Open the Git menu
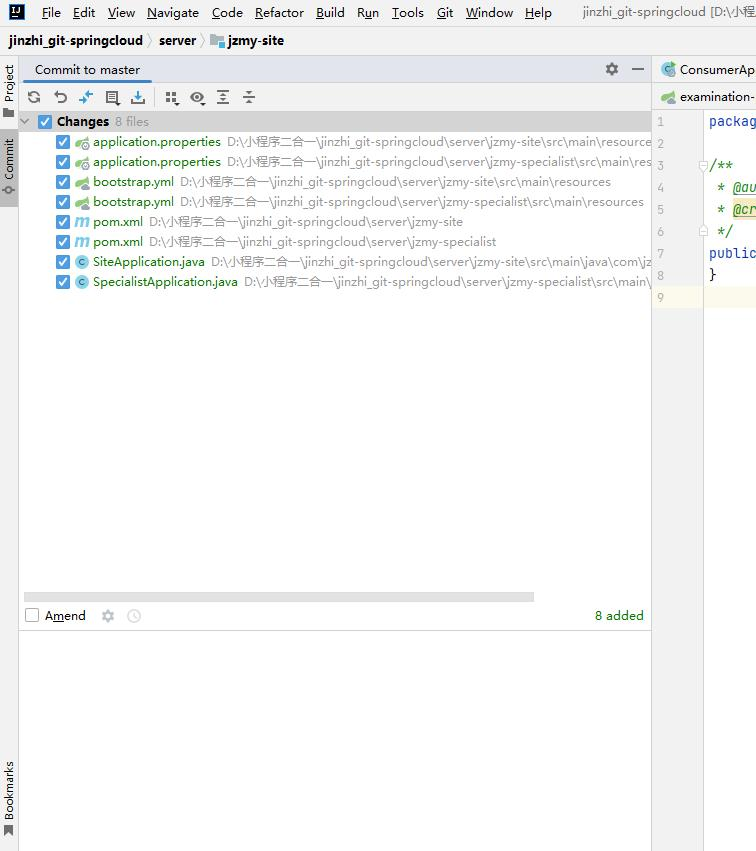This screenshot has width=756, height=851. (x=445, y=12)
